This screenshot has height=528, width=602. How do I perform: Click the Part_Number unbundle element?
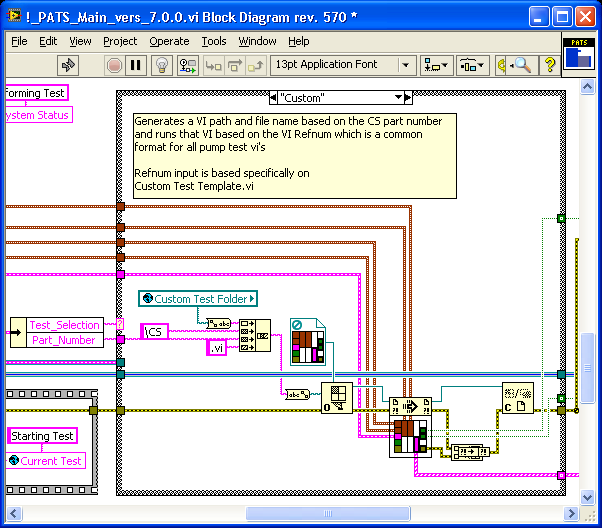coord(64,340)
